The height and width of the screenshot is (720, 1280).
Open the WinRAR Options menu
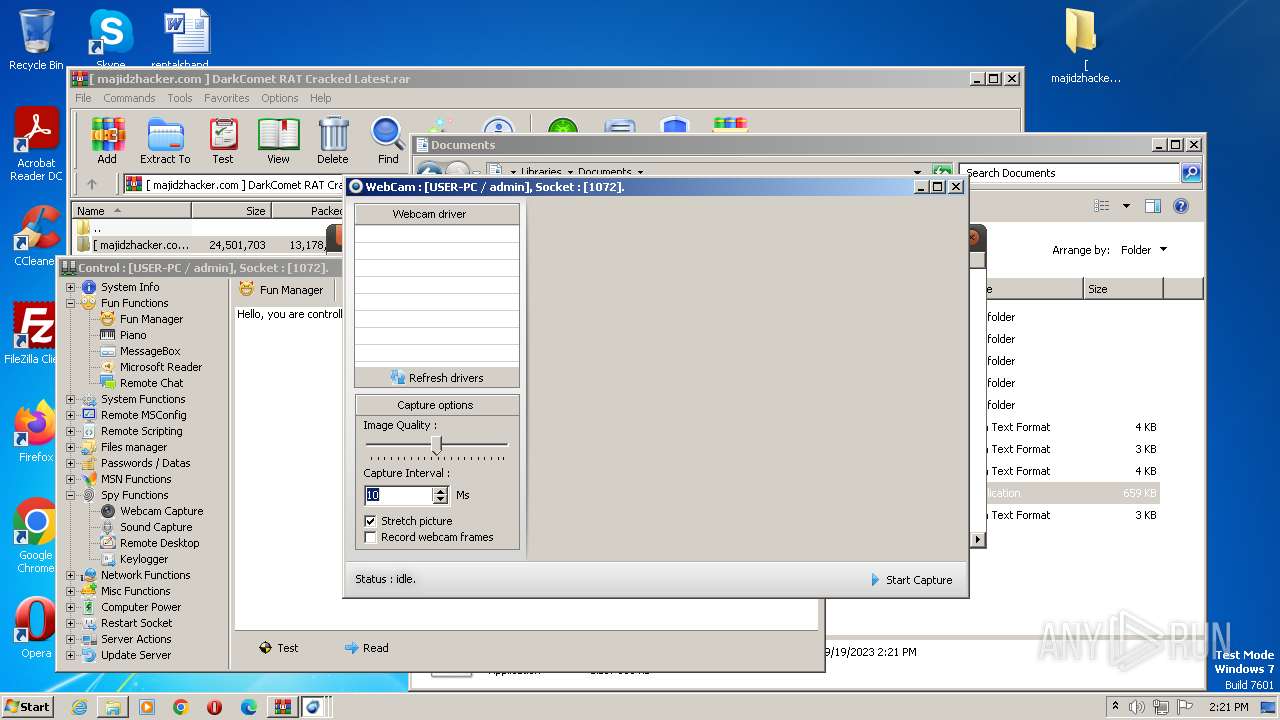click(x=280, y=98)
